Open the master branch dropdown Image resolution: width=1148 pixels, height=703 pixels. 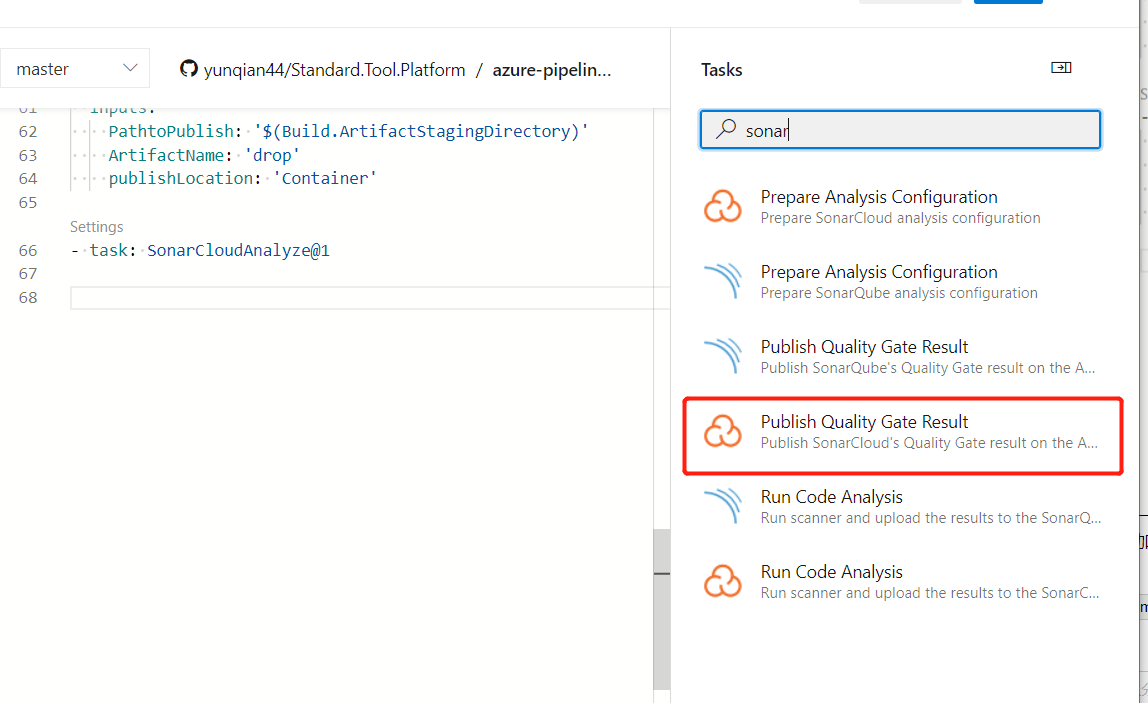coord(75,68)
